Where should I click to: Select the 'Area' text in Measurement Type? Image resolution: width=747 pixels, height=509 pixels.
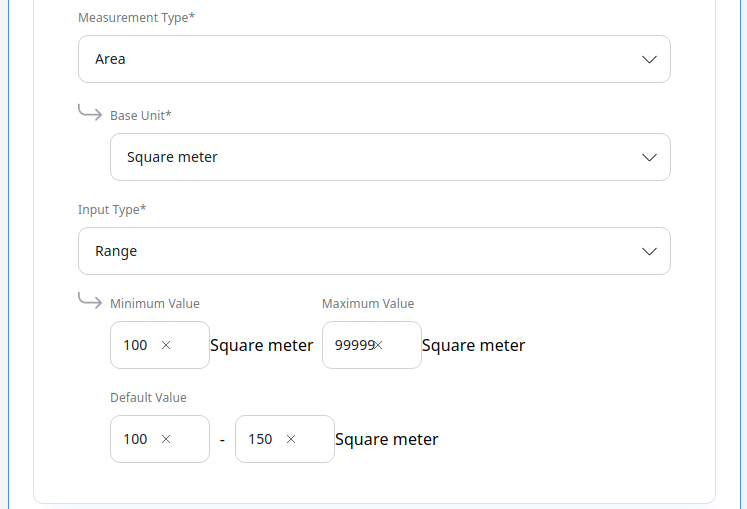[110, 59]
